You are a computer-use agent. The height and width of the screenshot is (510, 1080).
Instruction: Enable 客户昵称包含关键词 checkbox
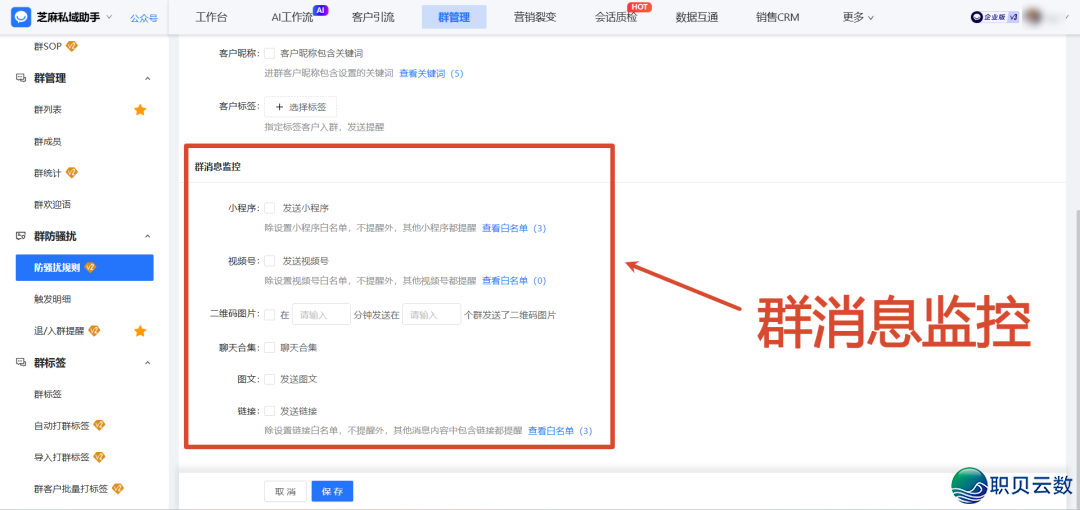(270, 53)
